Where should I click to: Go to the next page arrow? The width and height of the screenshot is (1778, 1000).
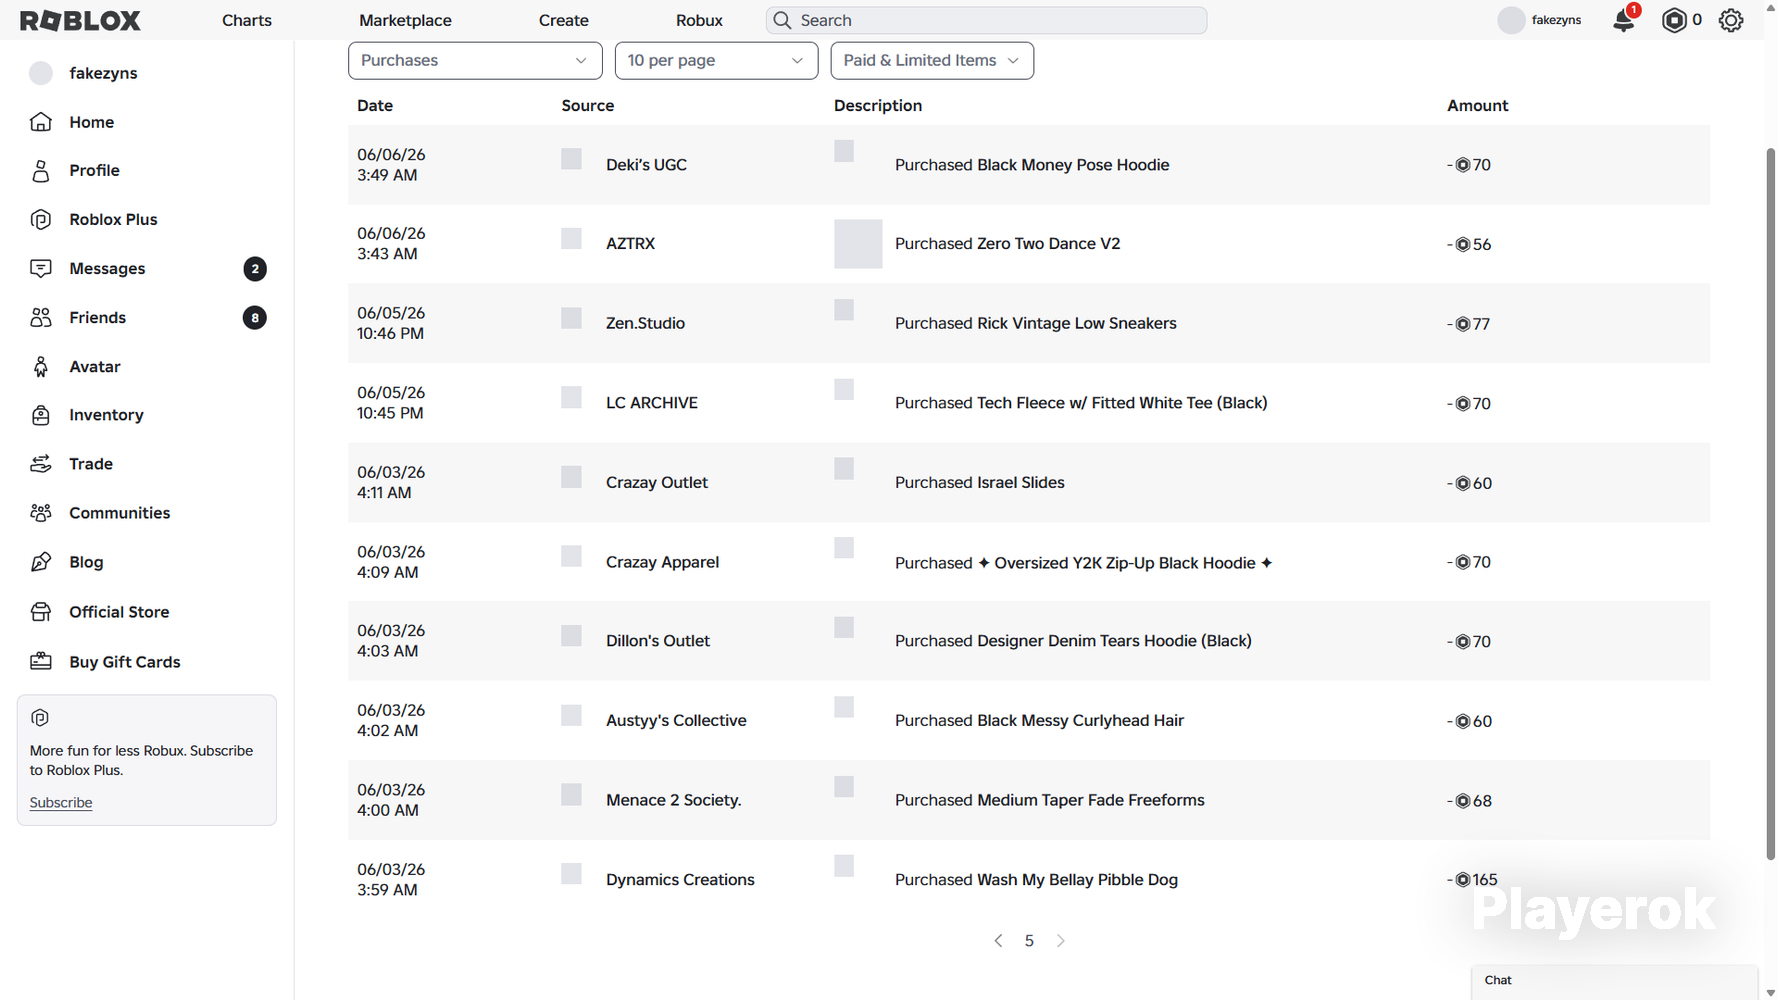pyautogui.click(x=1061, y=941)
